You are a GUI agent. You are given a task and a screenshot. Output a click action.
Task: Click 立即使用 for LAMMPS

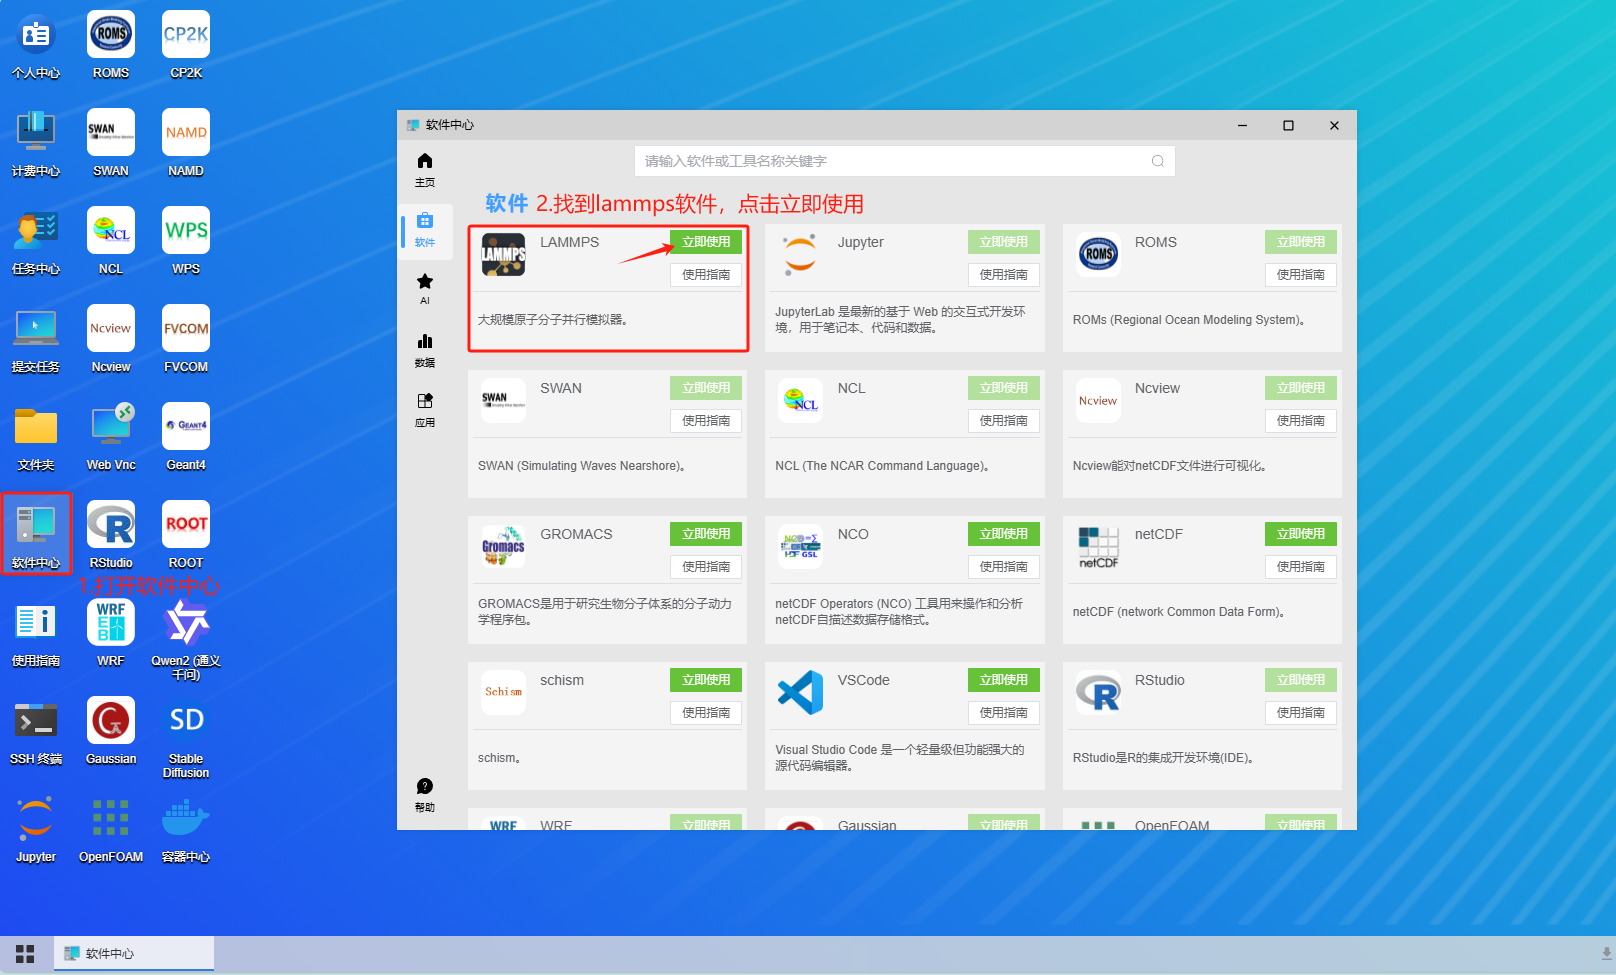click(x=706, y=242)
